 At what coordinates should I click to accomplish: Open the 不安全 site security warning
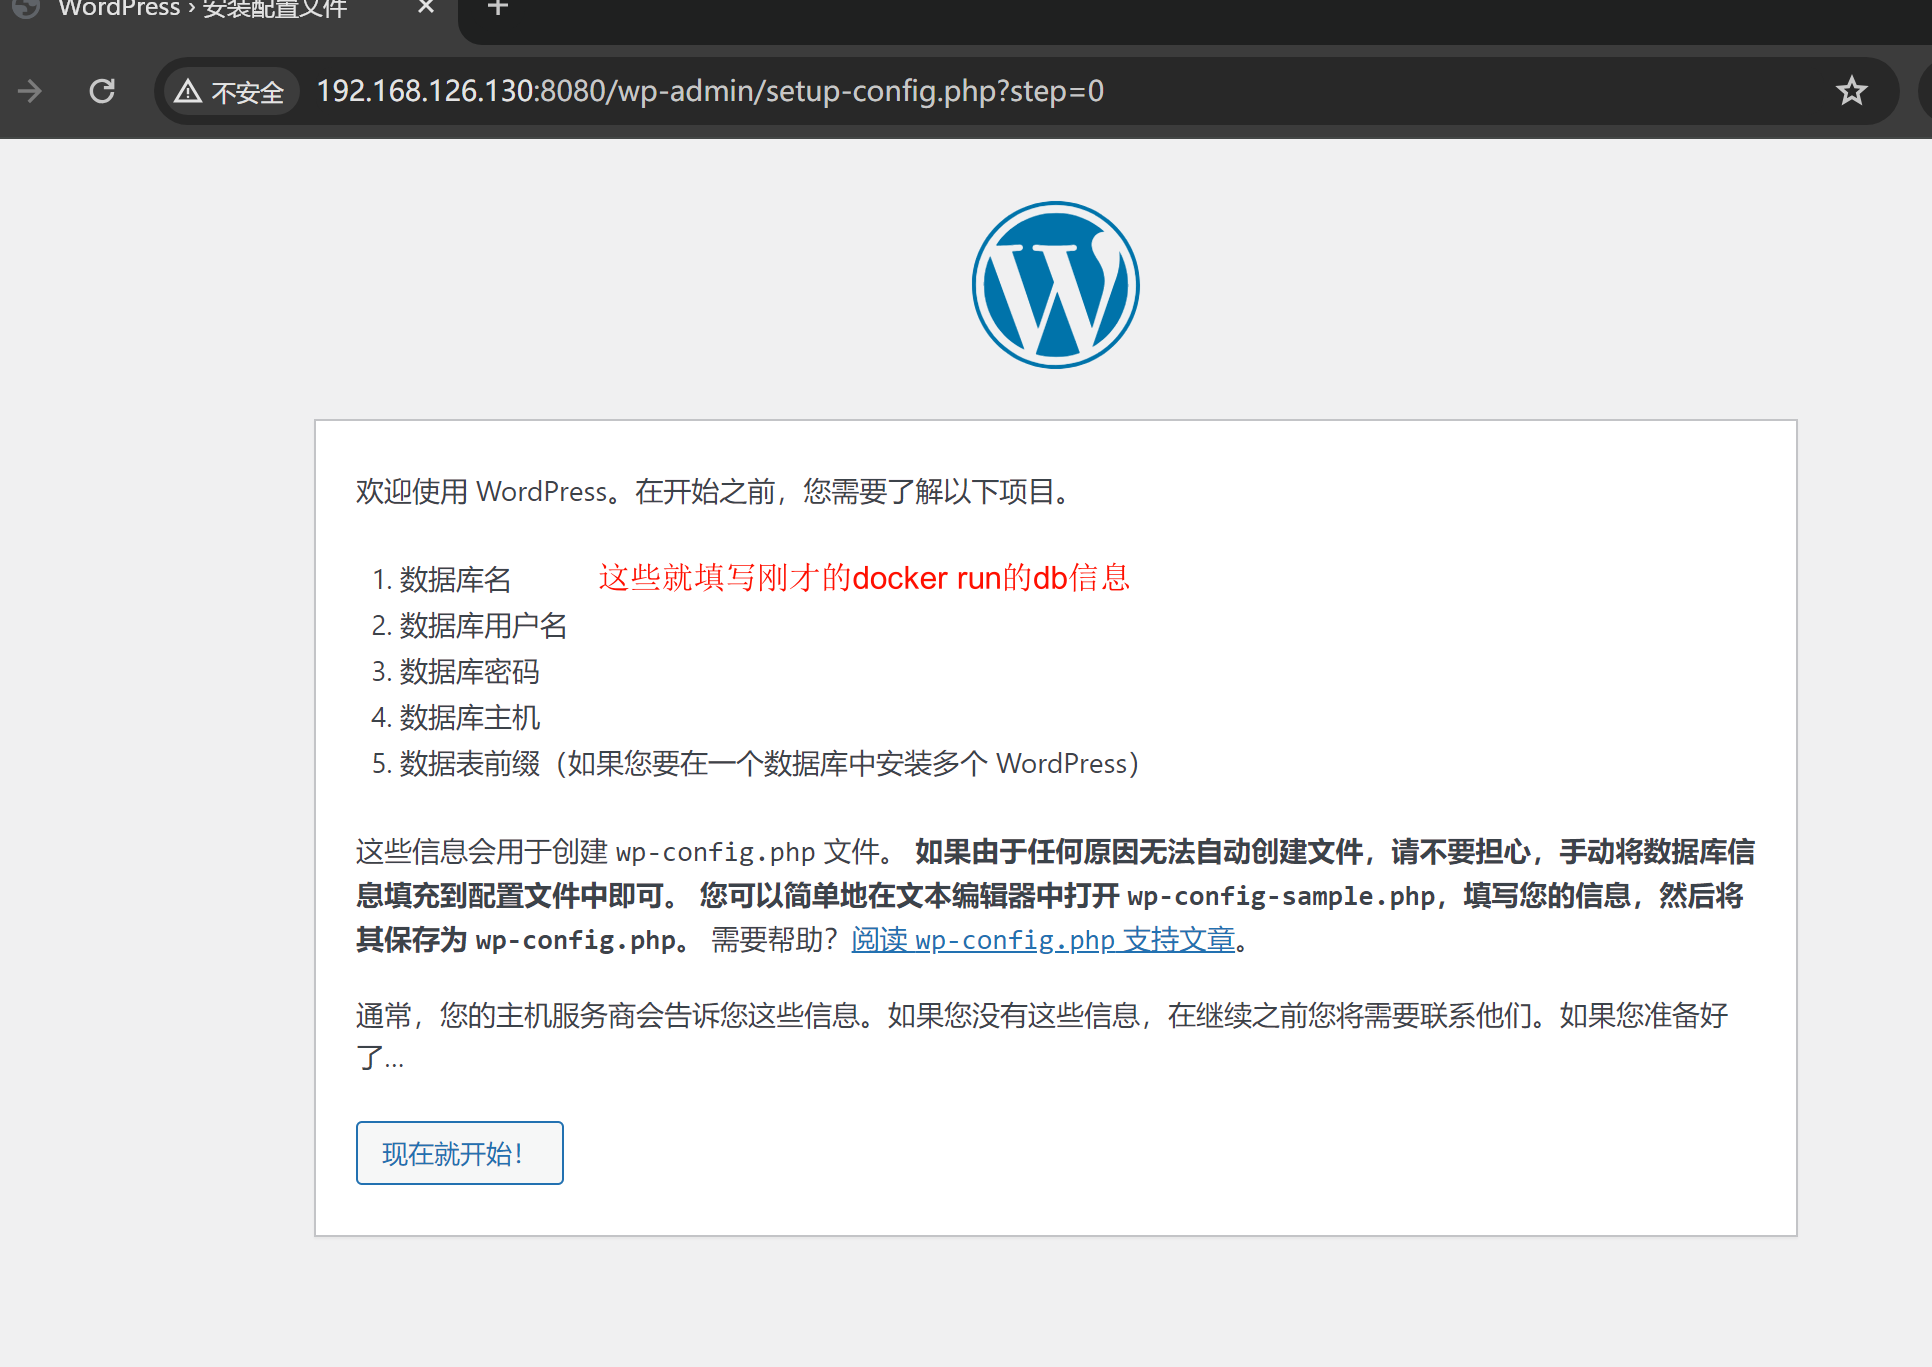(231, 92)
